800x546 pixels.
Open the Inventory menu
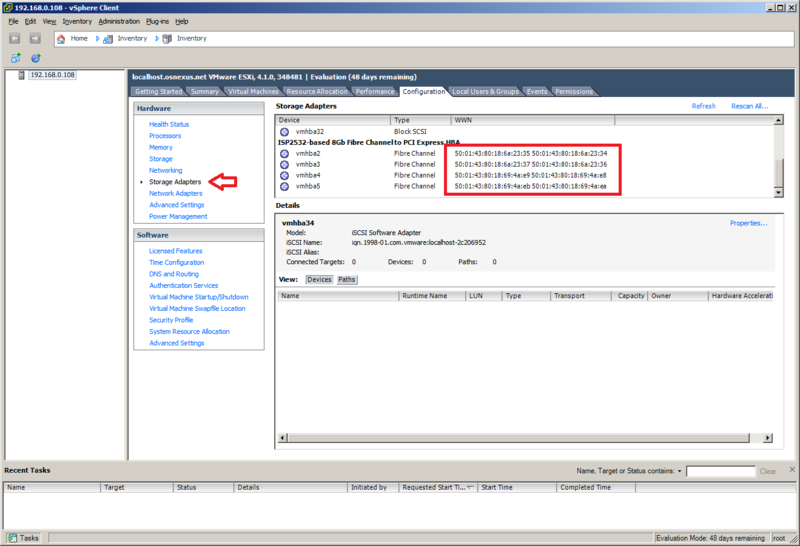click(77, 21)
